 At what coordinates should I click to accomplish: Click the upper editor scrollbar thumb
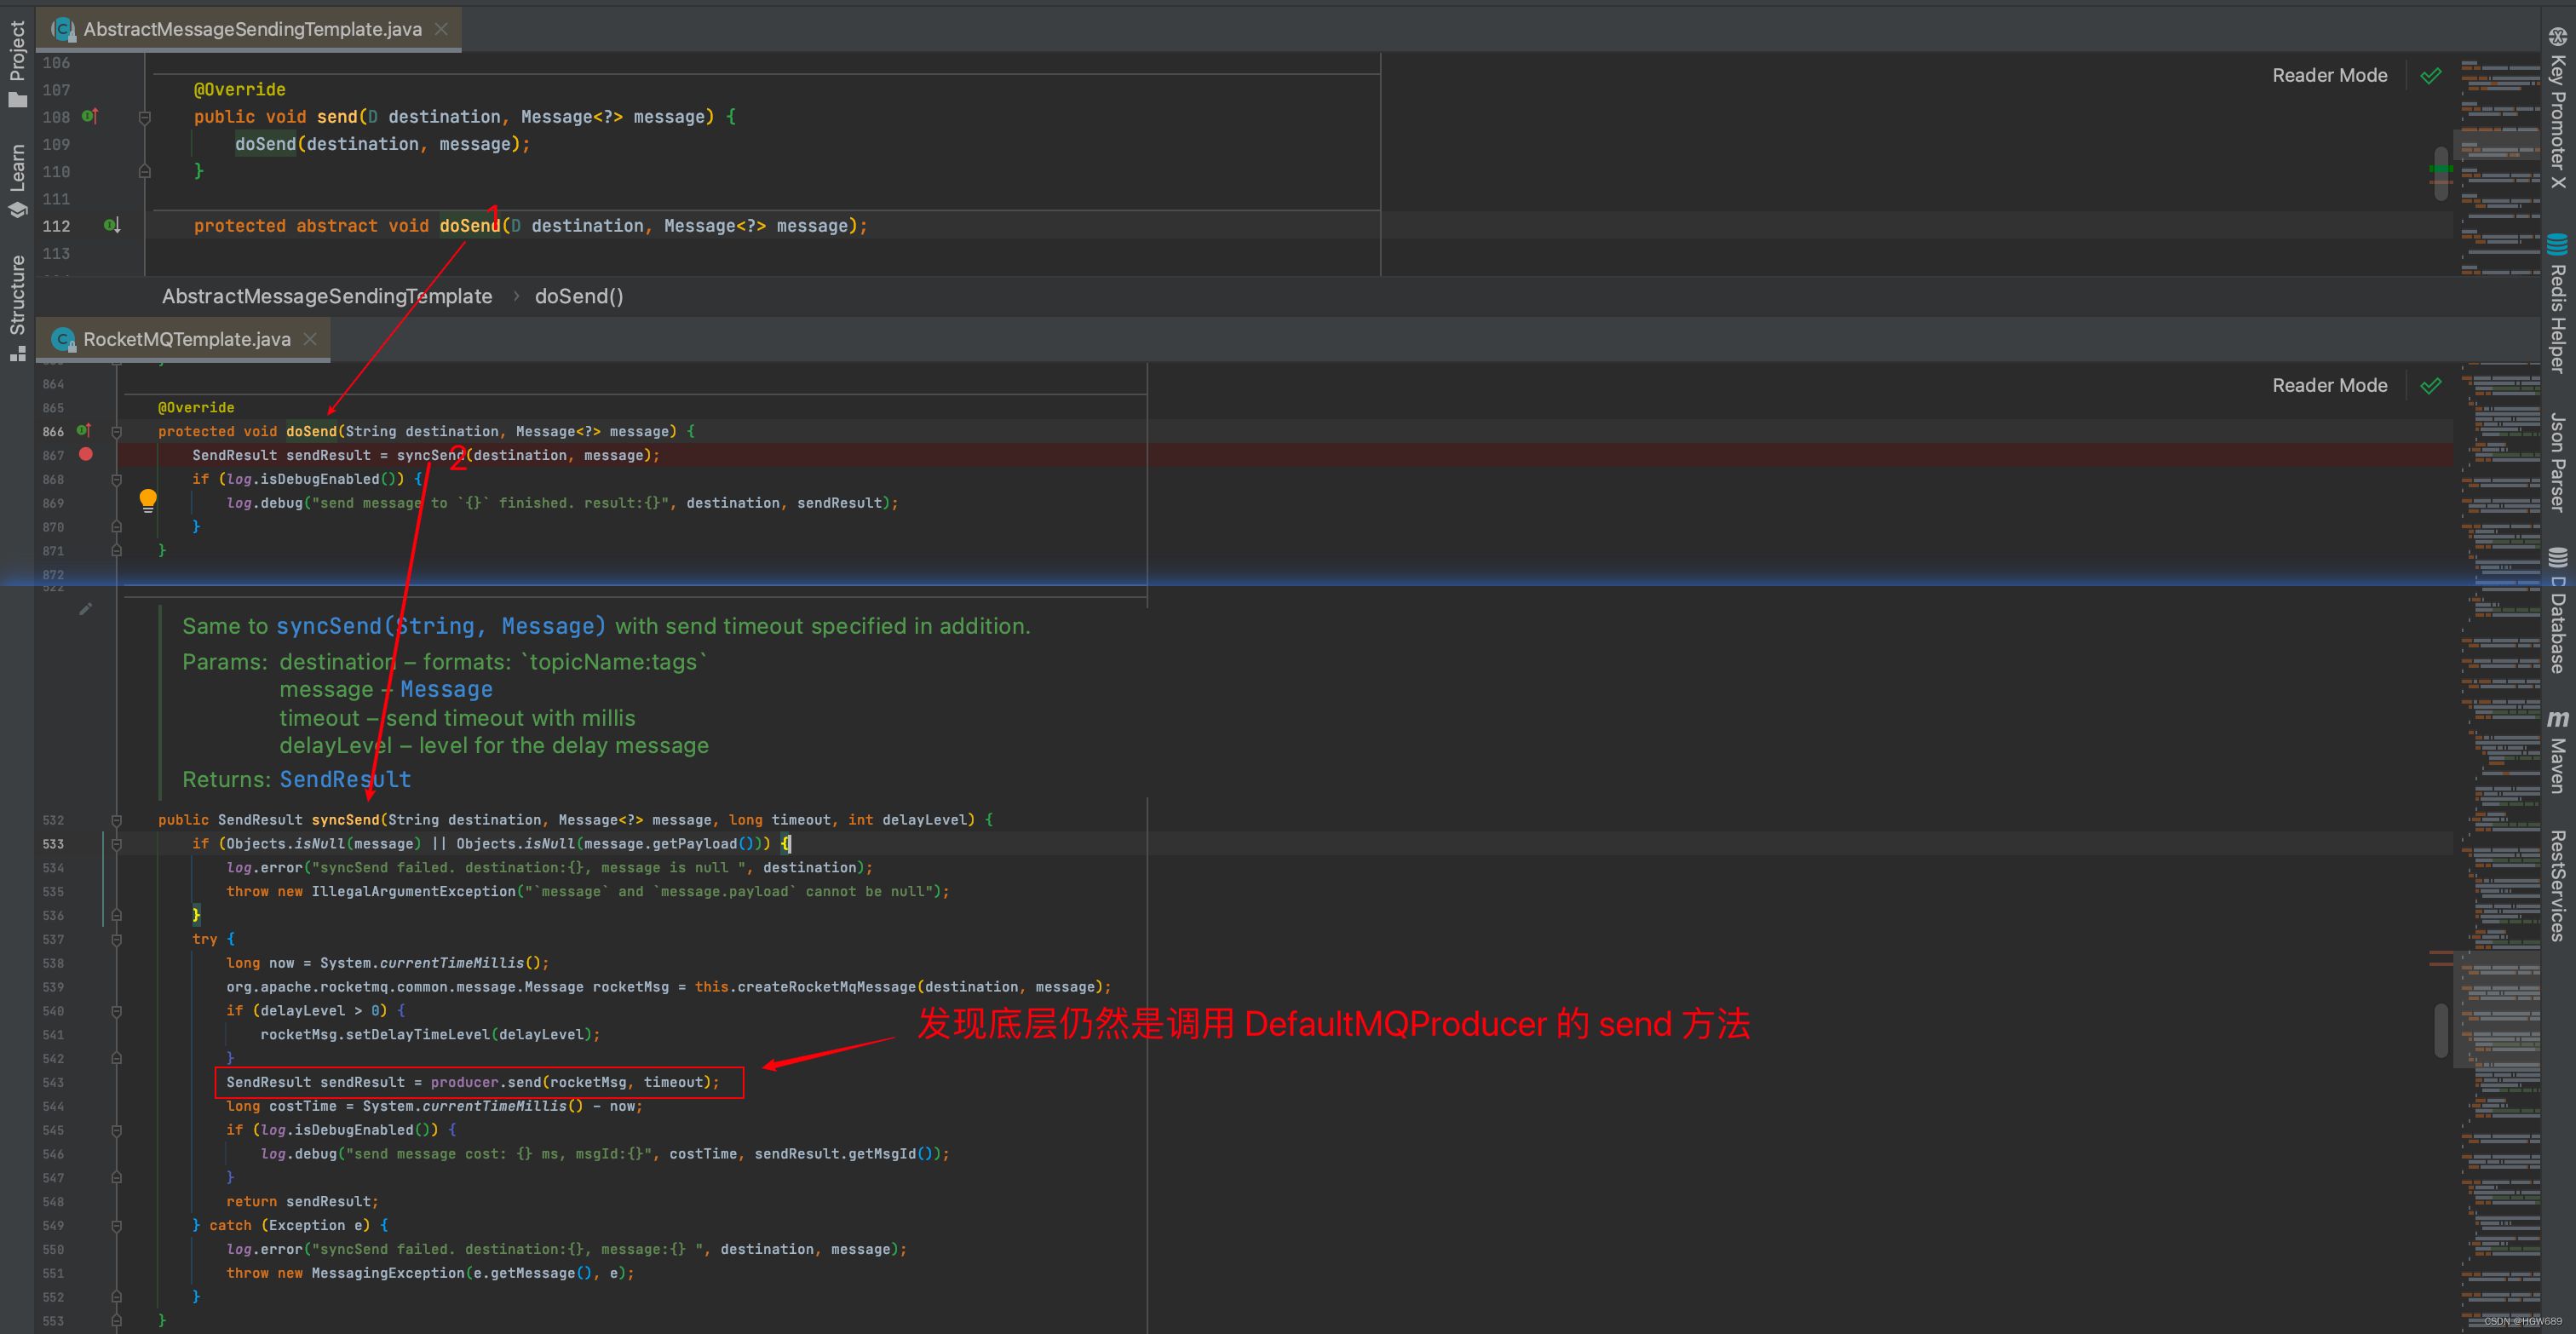point(2440,173)
